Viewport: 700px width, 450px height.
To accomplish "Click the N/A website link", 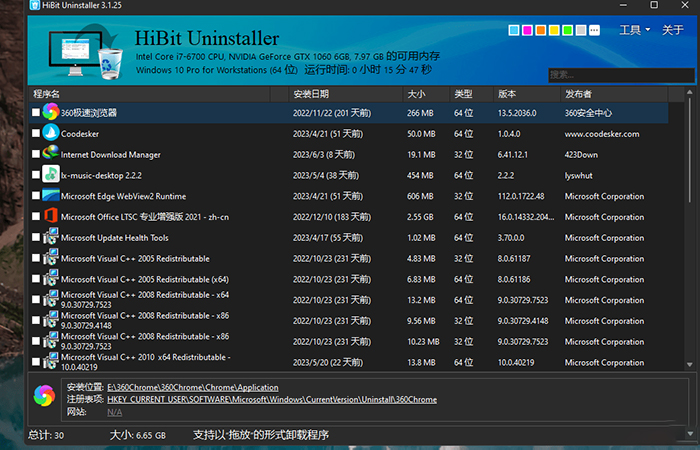I will (115, 412).
